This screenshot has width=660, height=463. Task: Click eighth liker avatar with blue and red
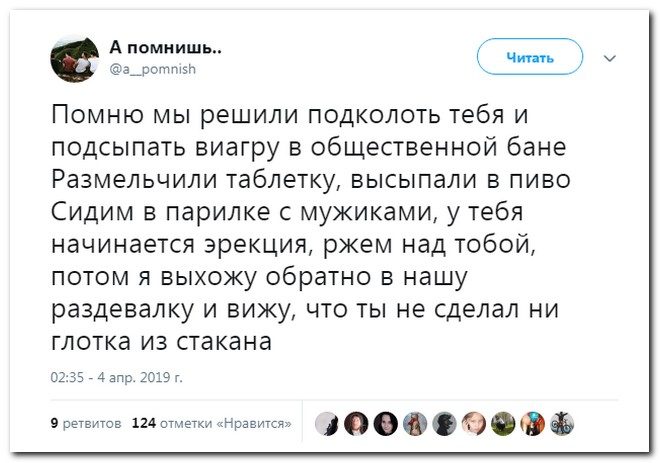click(533, 424)
